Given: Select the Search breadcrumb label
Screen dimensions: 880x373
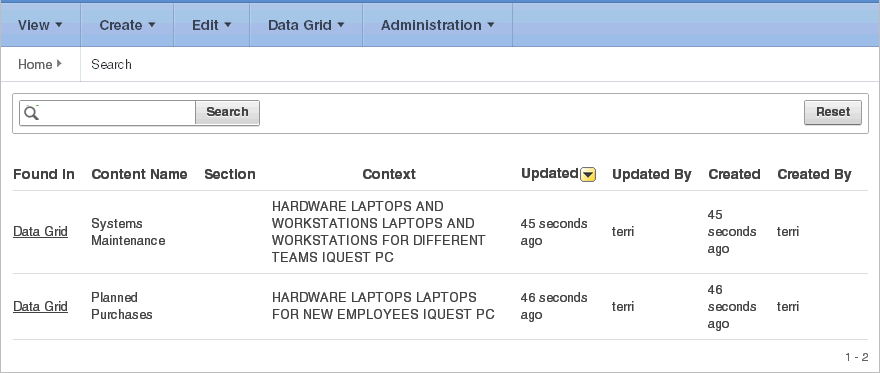Looking at the screenshot, I should pos(111,65).
